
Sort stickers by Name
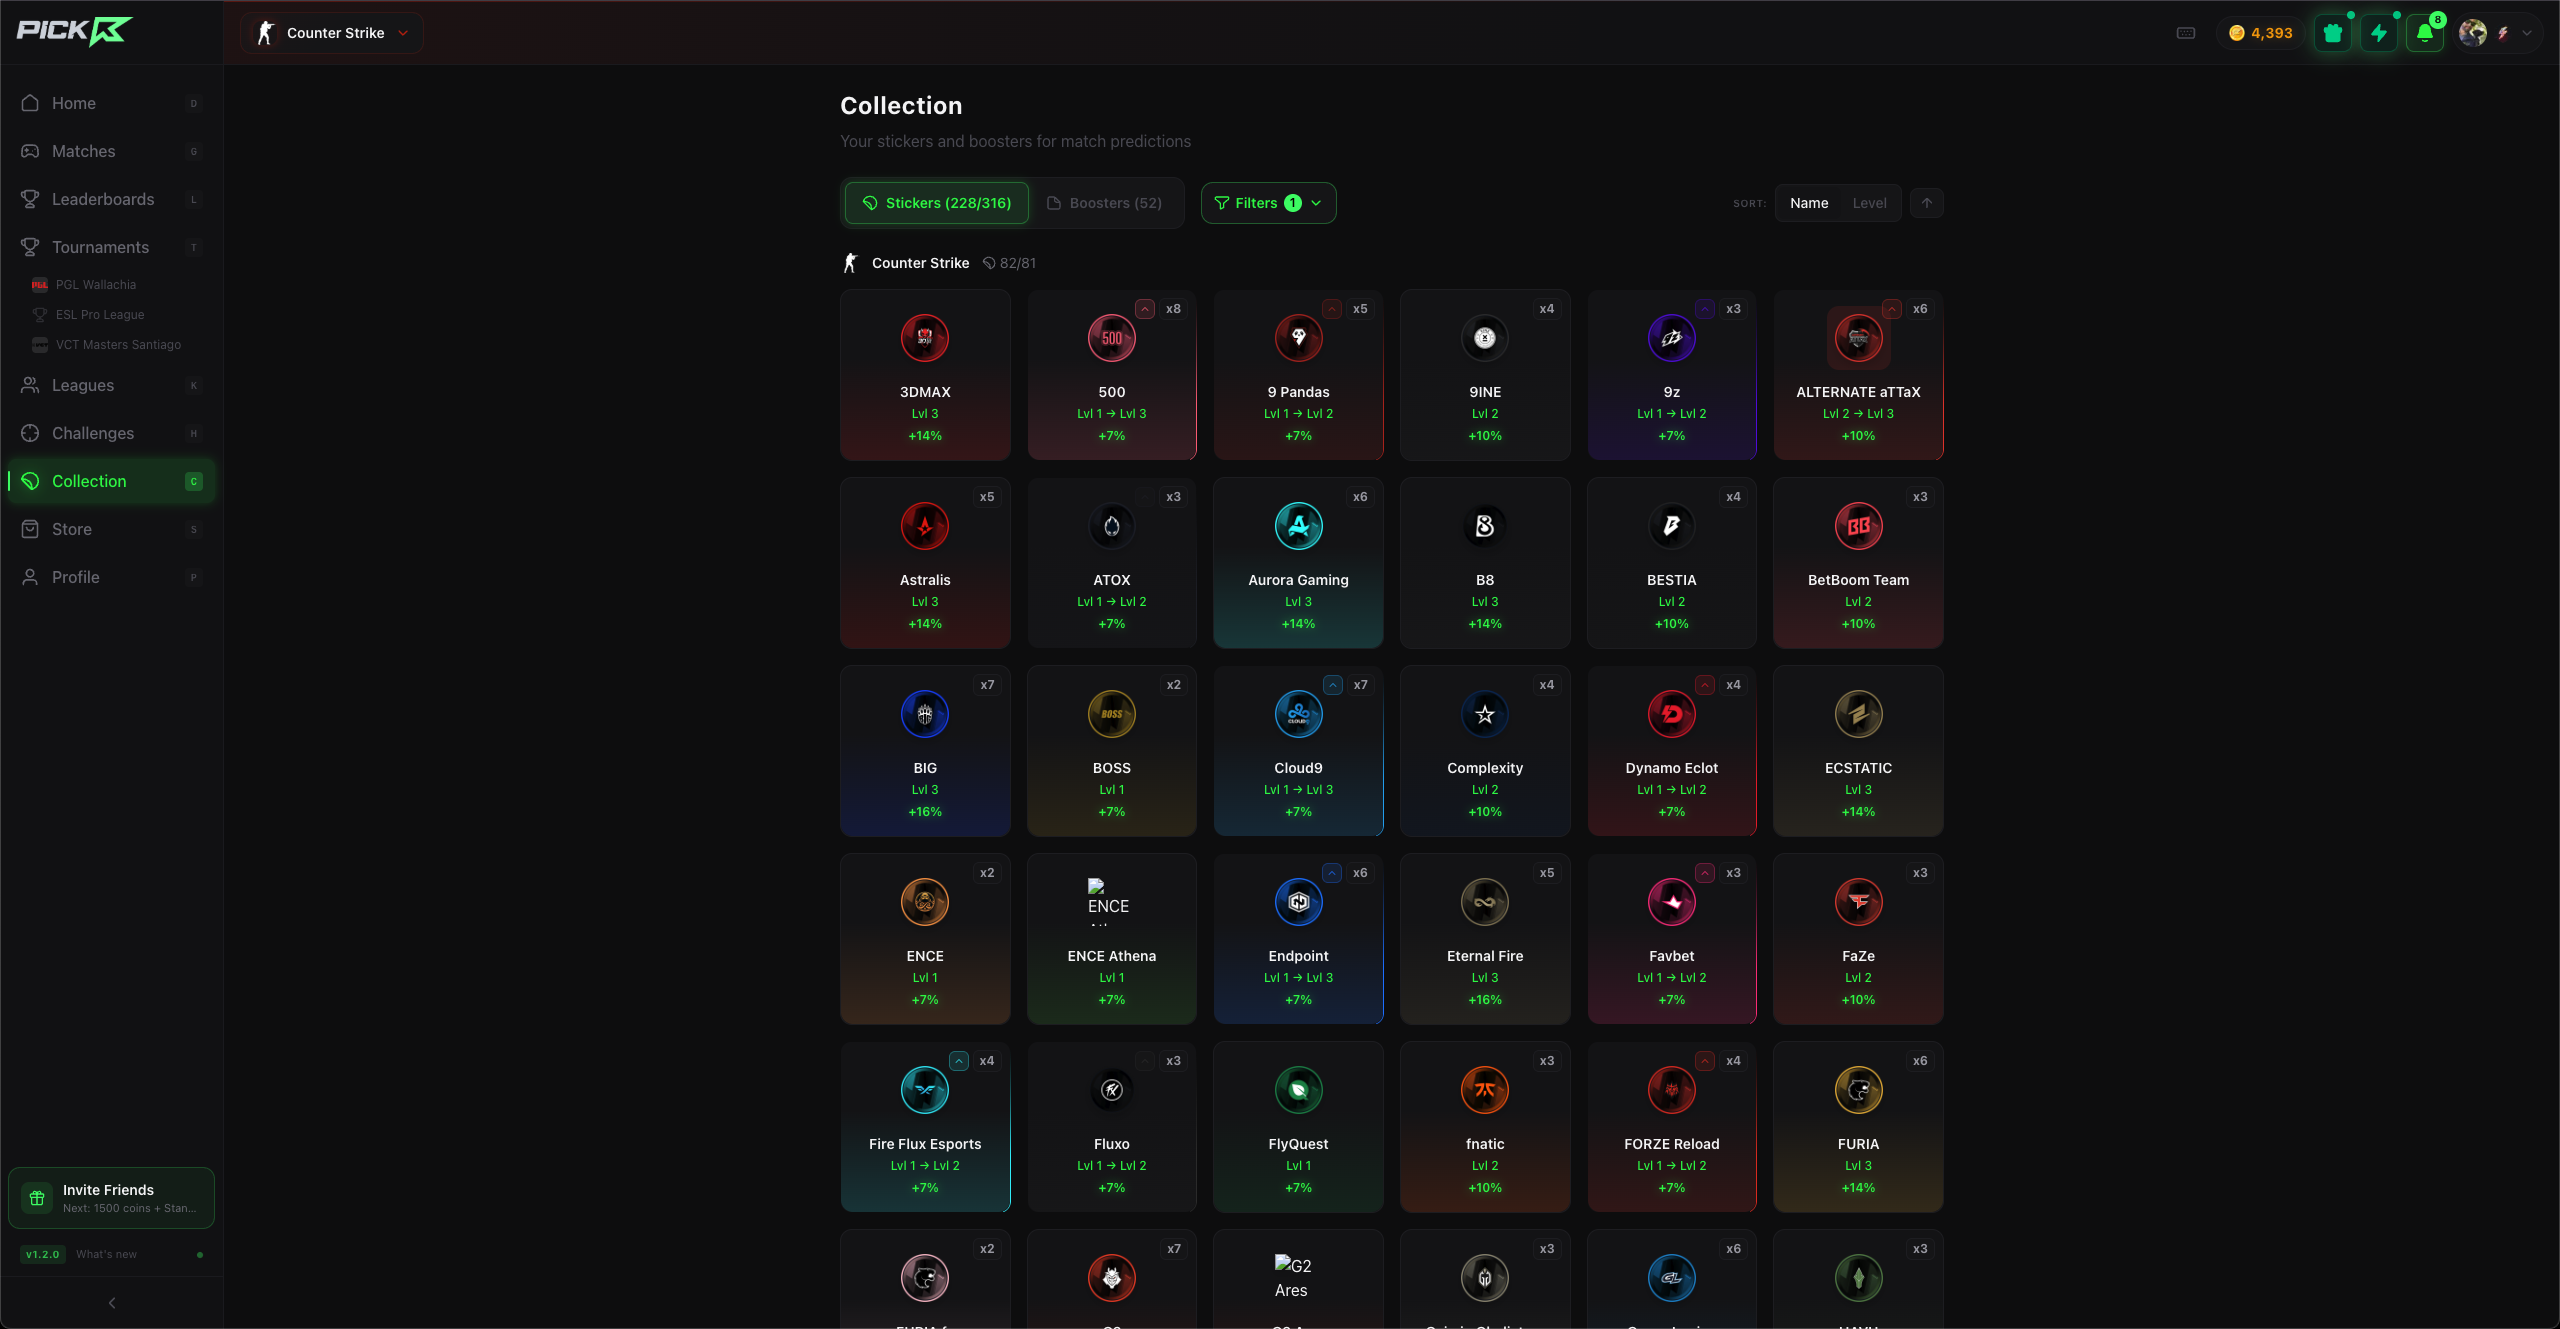pyautogui.click(x=1808, y=203)
